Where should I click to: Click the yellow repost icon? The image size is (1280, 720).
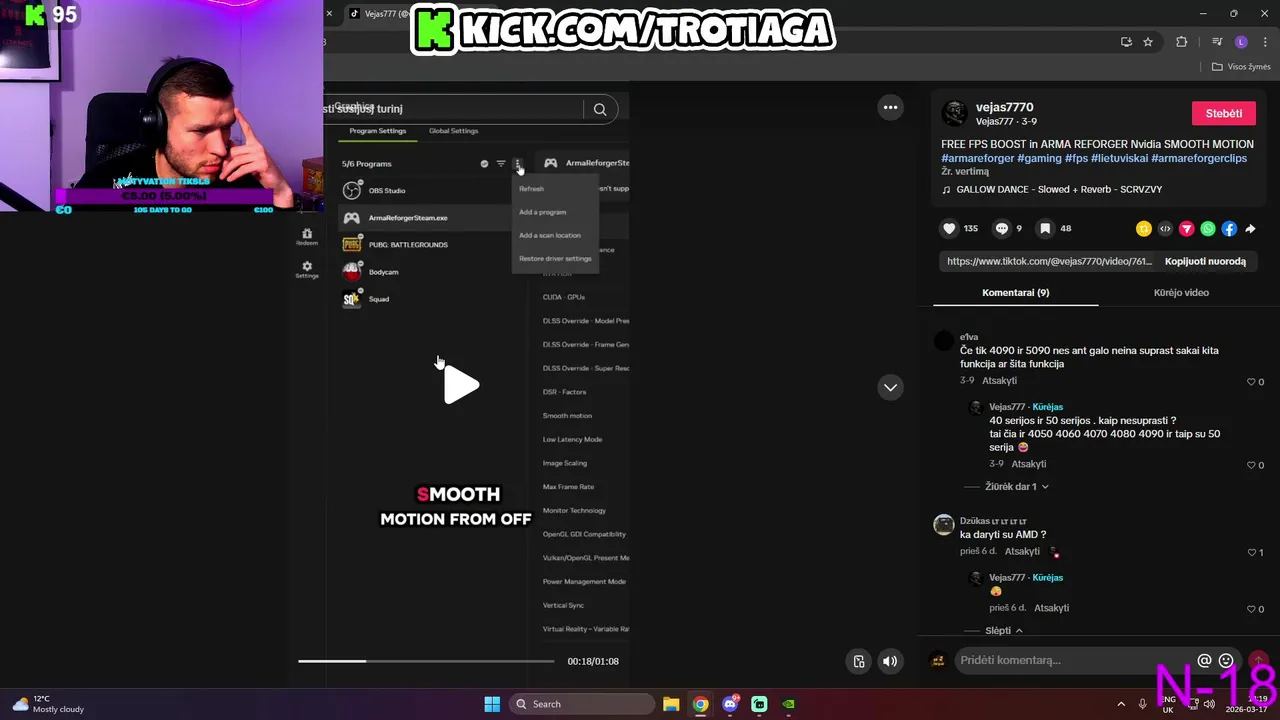(1144, 229)
